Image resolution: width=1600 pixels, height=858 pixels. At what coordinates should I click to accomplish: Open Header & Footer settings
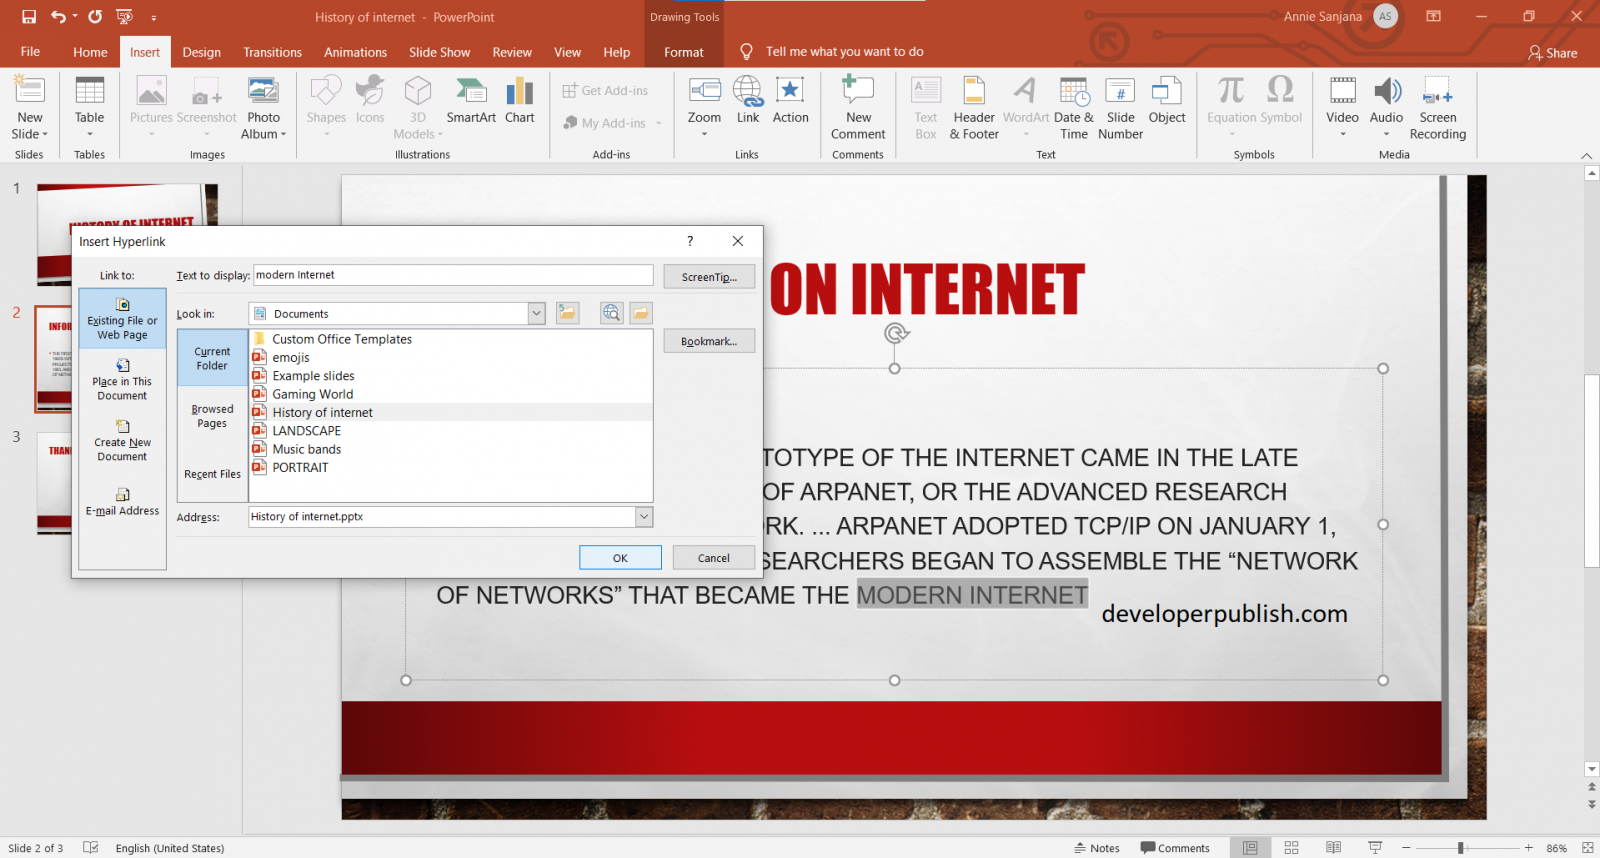click(974, 108)
